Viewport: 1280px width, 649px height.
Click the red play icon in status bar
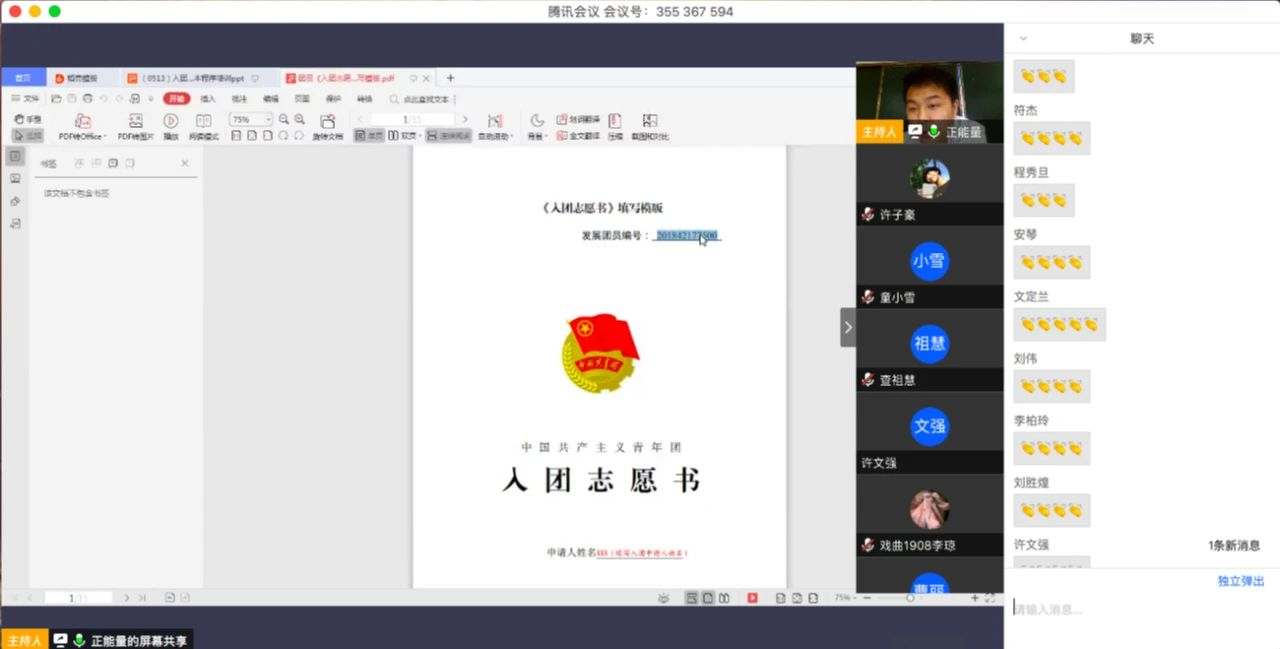pos(752,598)
